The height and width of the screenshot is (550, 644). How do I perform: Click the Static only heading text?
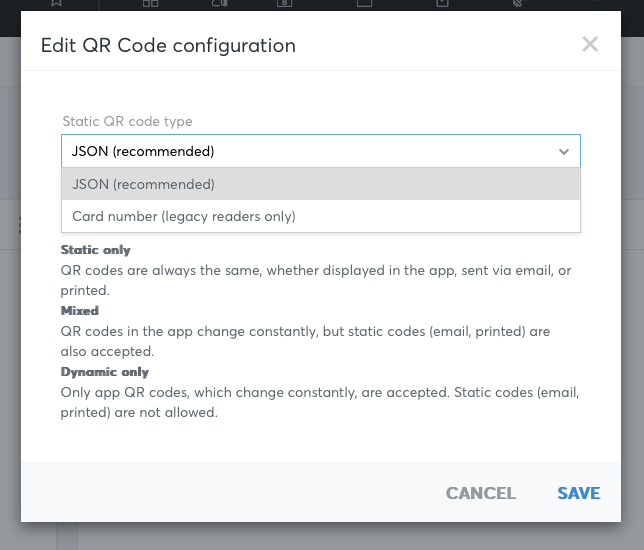click(x=95, y=250)
